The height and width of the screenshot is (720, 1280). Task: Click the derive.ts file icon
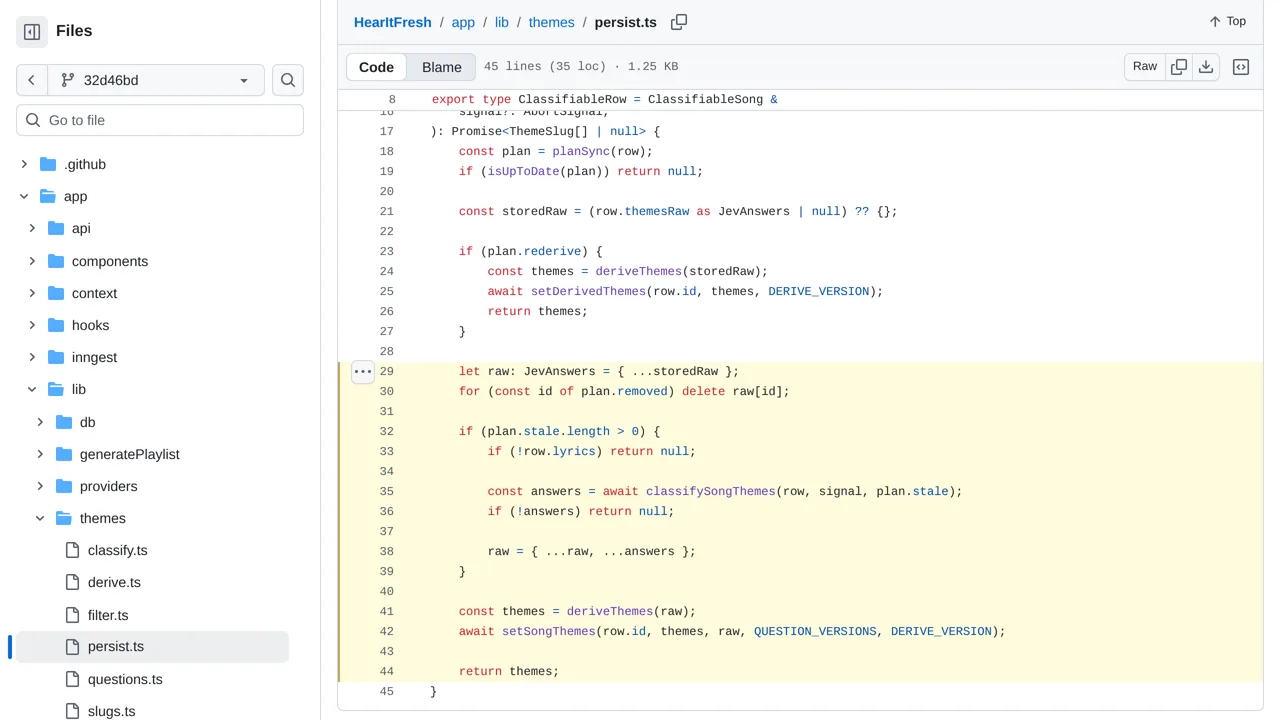point(72,582)
